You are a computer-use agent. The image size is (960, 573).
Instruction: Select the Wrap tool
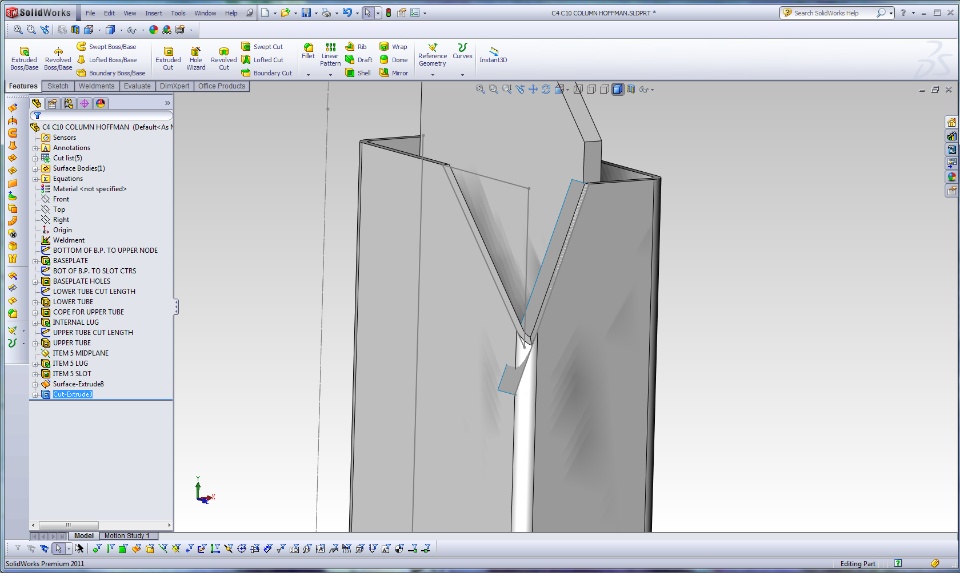[393, 47]
